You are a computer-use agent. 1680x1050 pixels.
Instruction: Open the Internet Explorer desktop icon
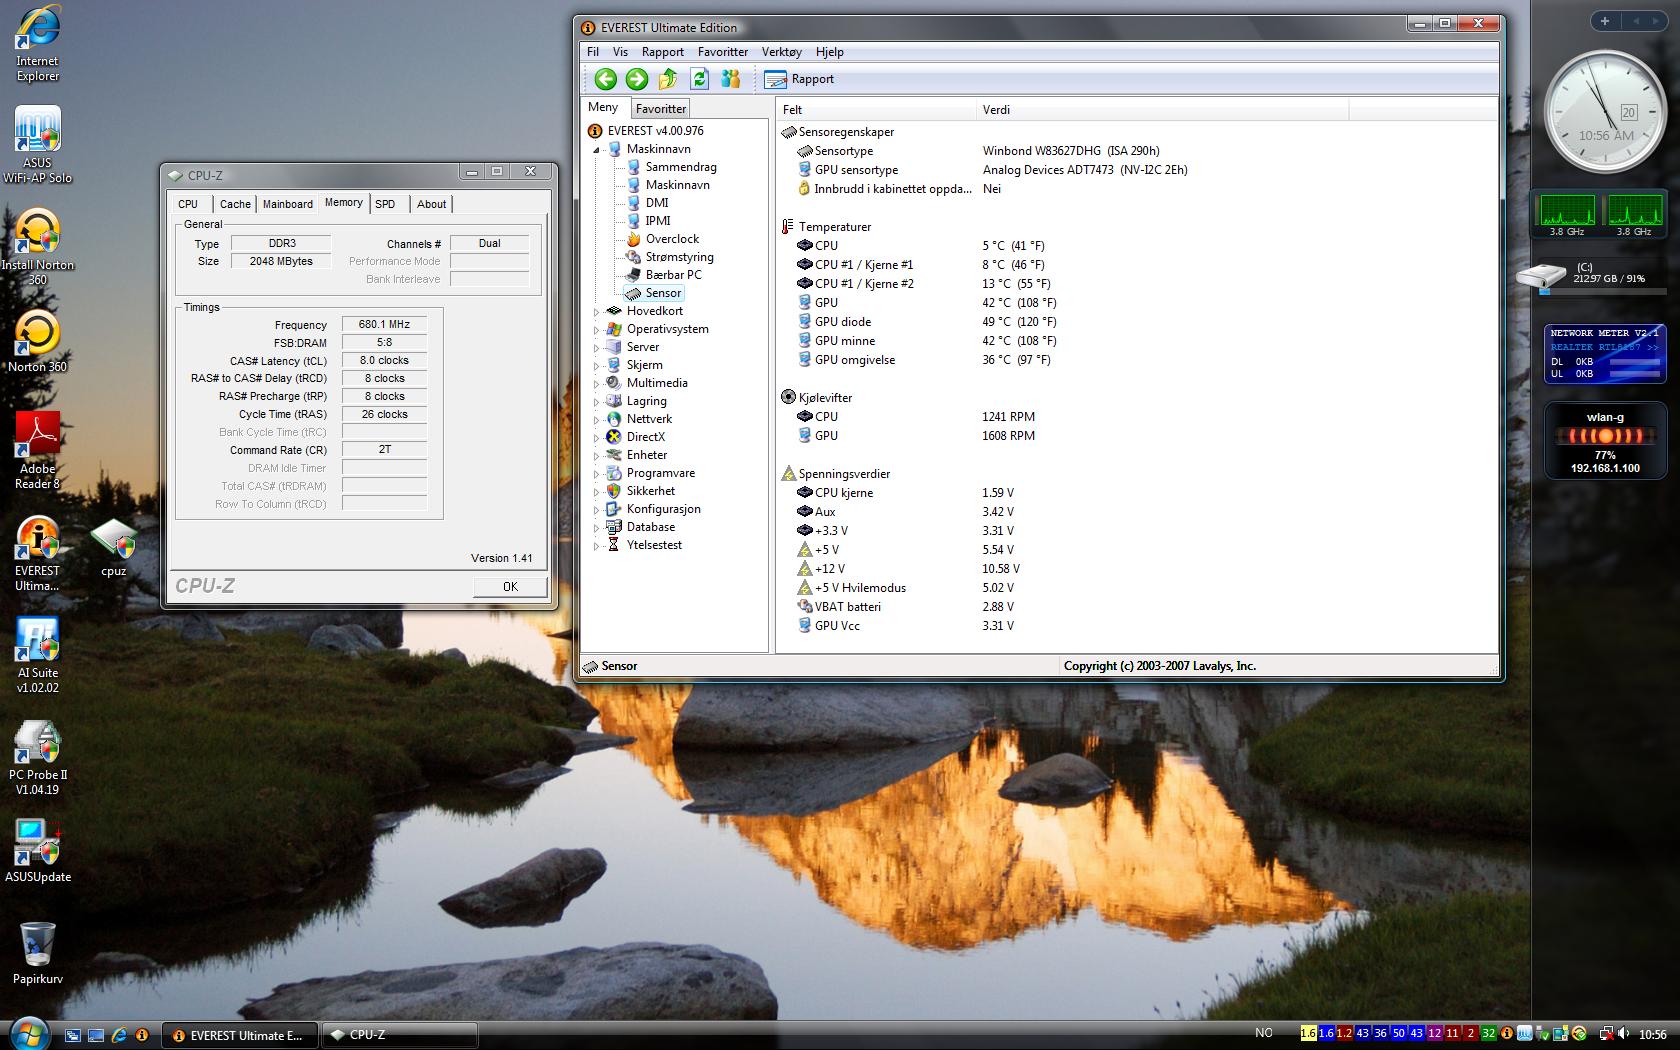[x=37, y=44]
